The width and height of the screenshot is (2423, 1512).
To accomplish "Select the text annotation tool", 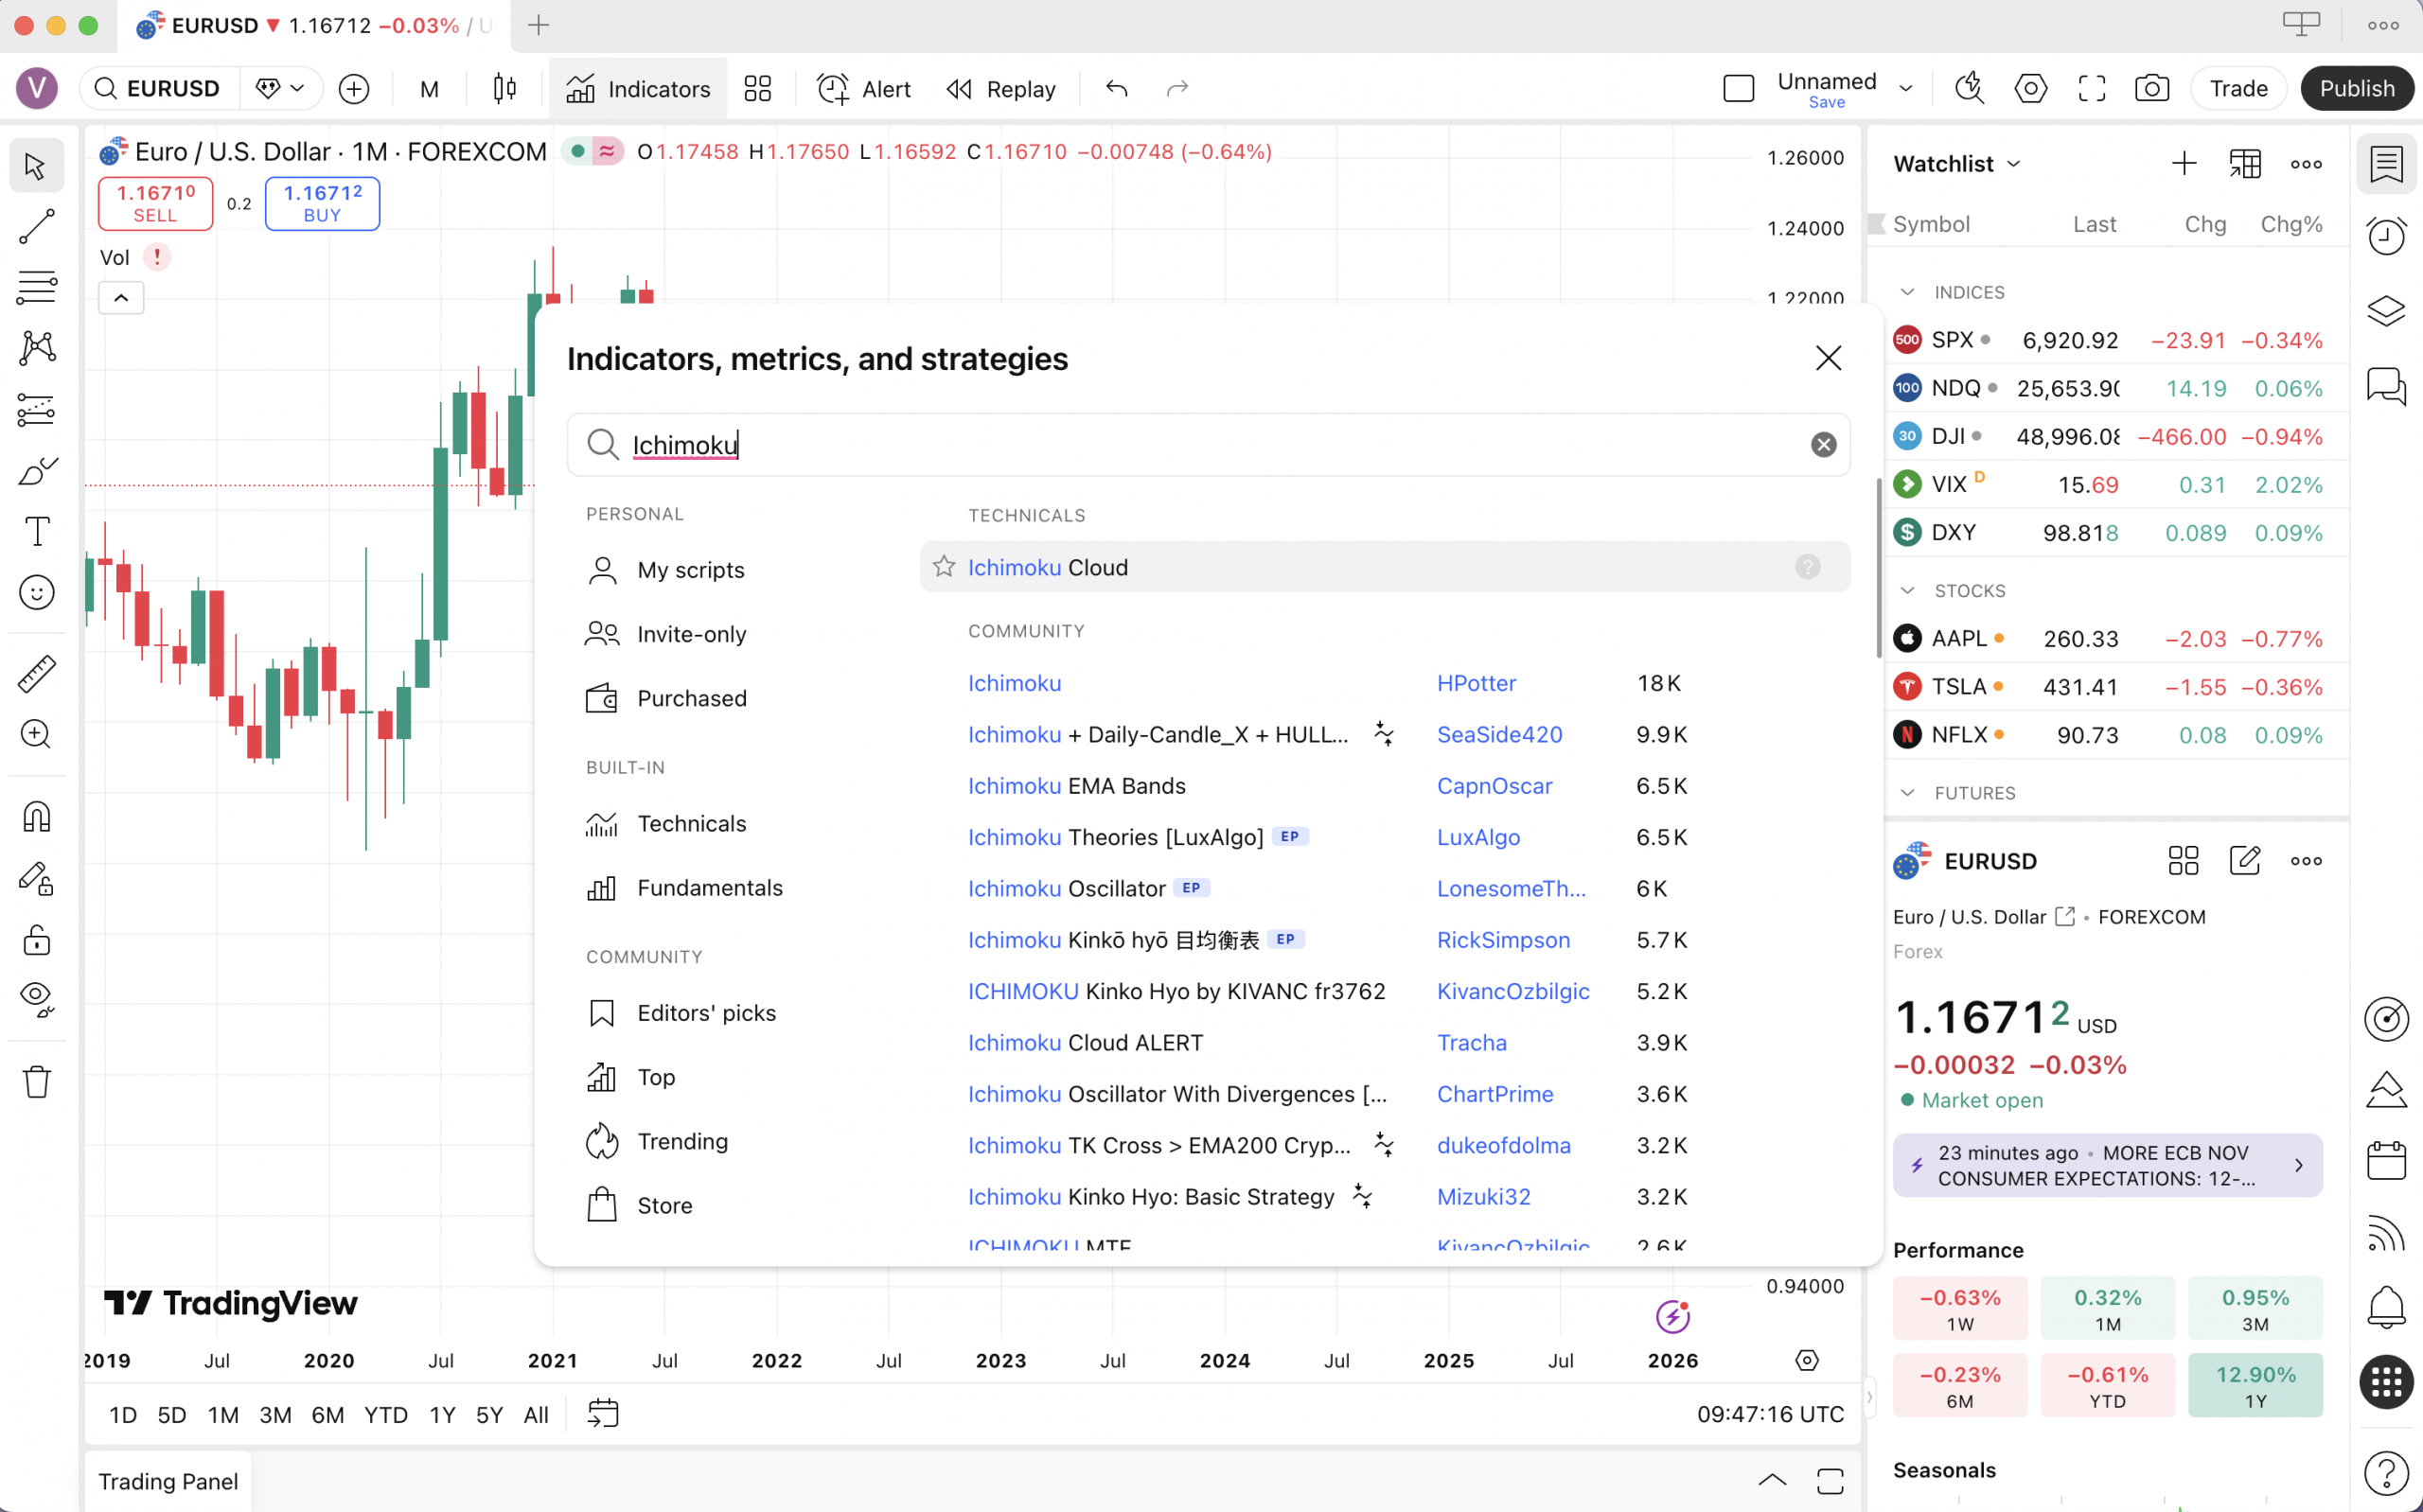I will 36,530.
